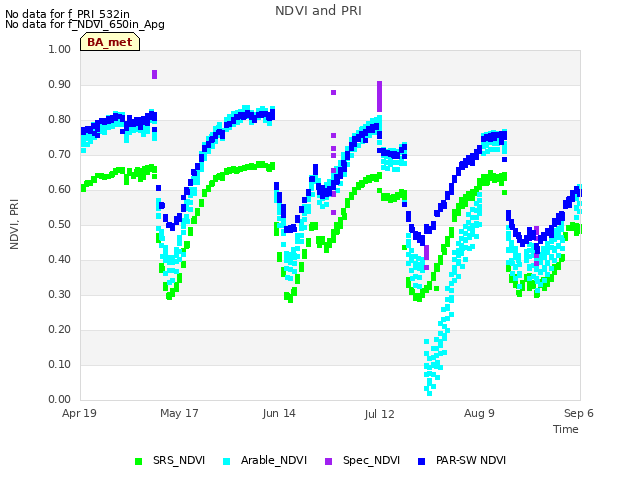Screen dimensions: 640x480
Task: Click the 0.80 y-axis tick label
Action: click(60, 120)
